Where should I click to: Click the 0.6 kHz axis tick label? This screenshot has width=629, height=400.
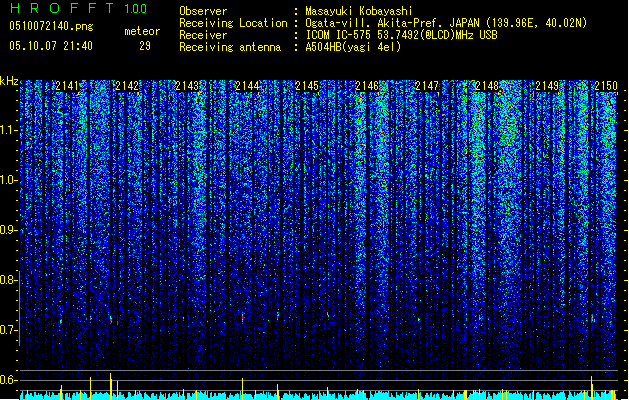pyautogui.click(x=9, y=380)
